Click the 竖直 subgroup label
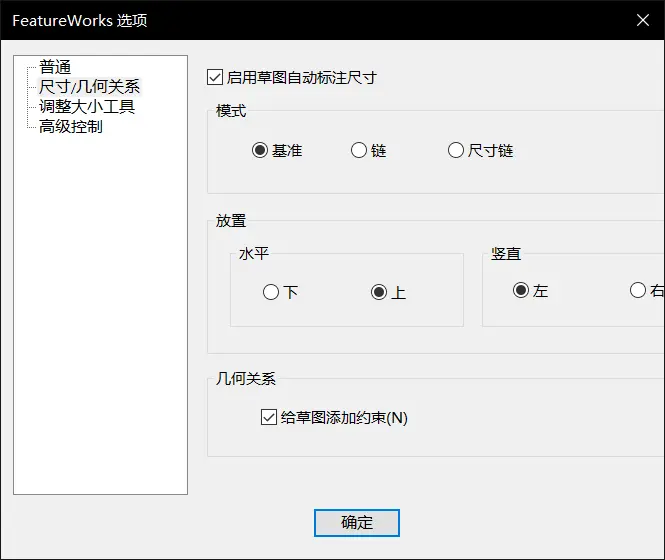The width and height of the screenshot is (665, 560). coord(506,254)
